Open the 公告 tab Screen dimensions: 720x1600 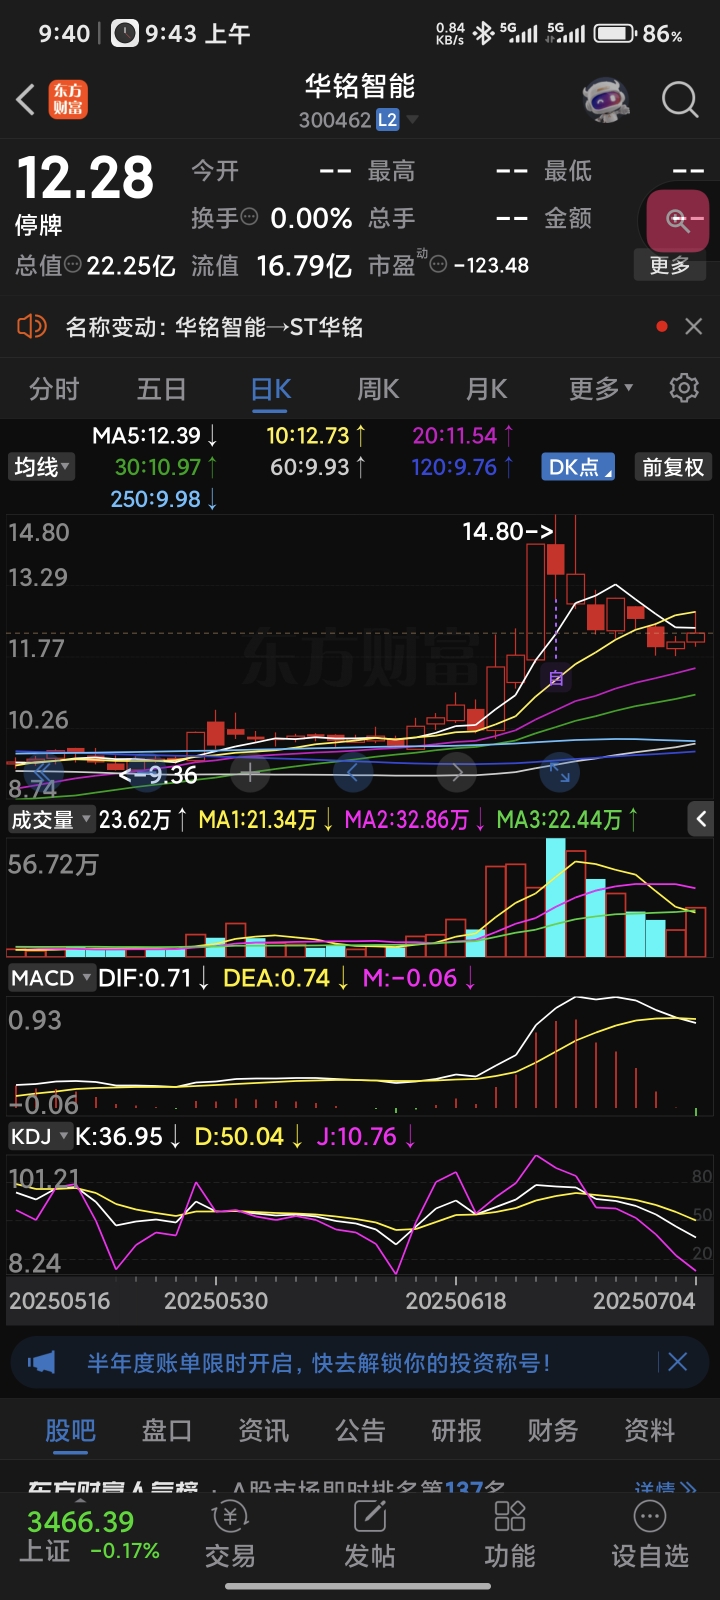(360, 1430)
